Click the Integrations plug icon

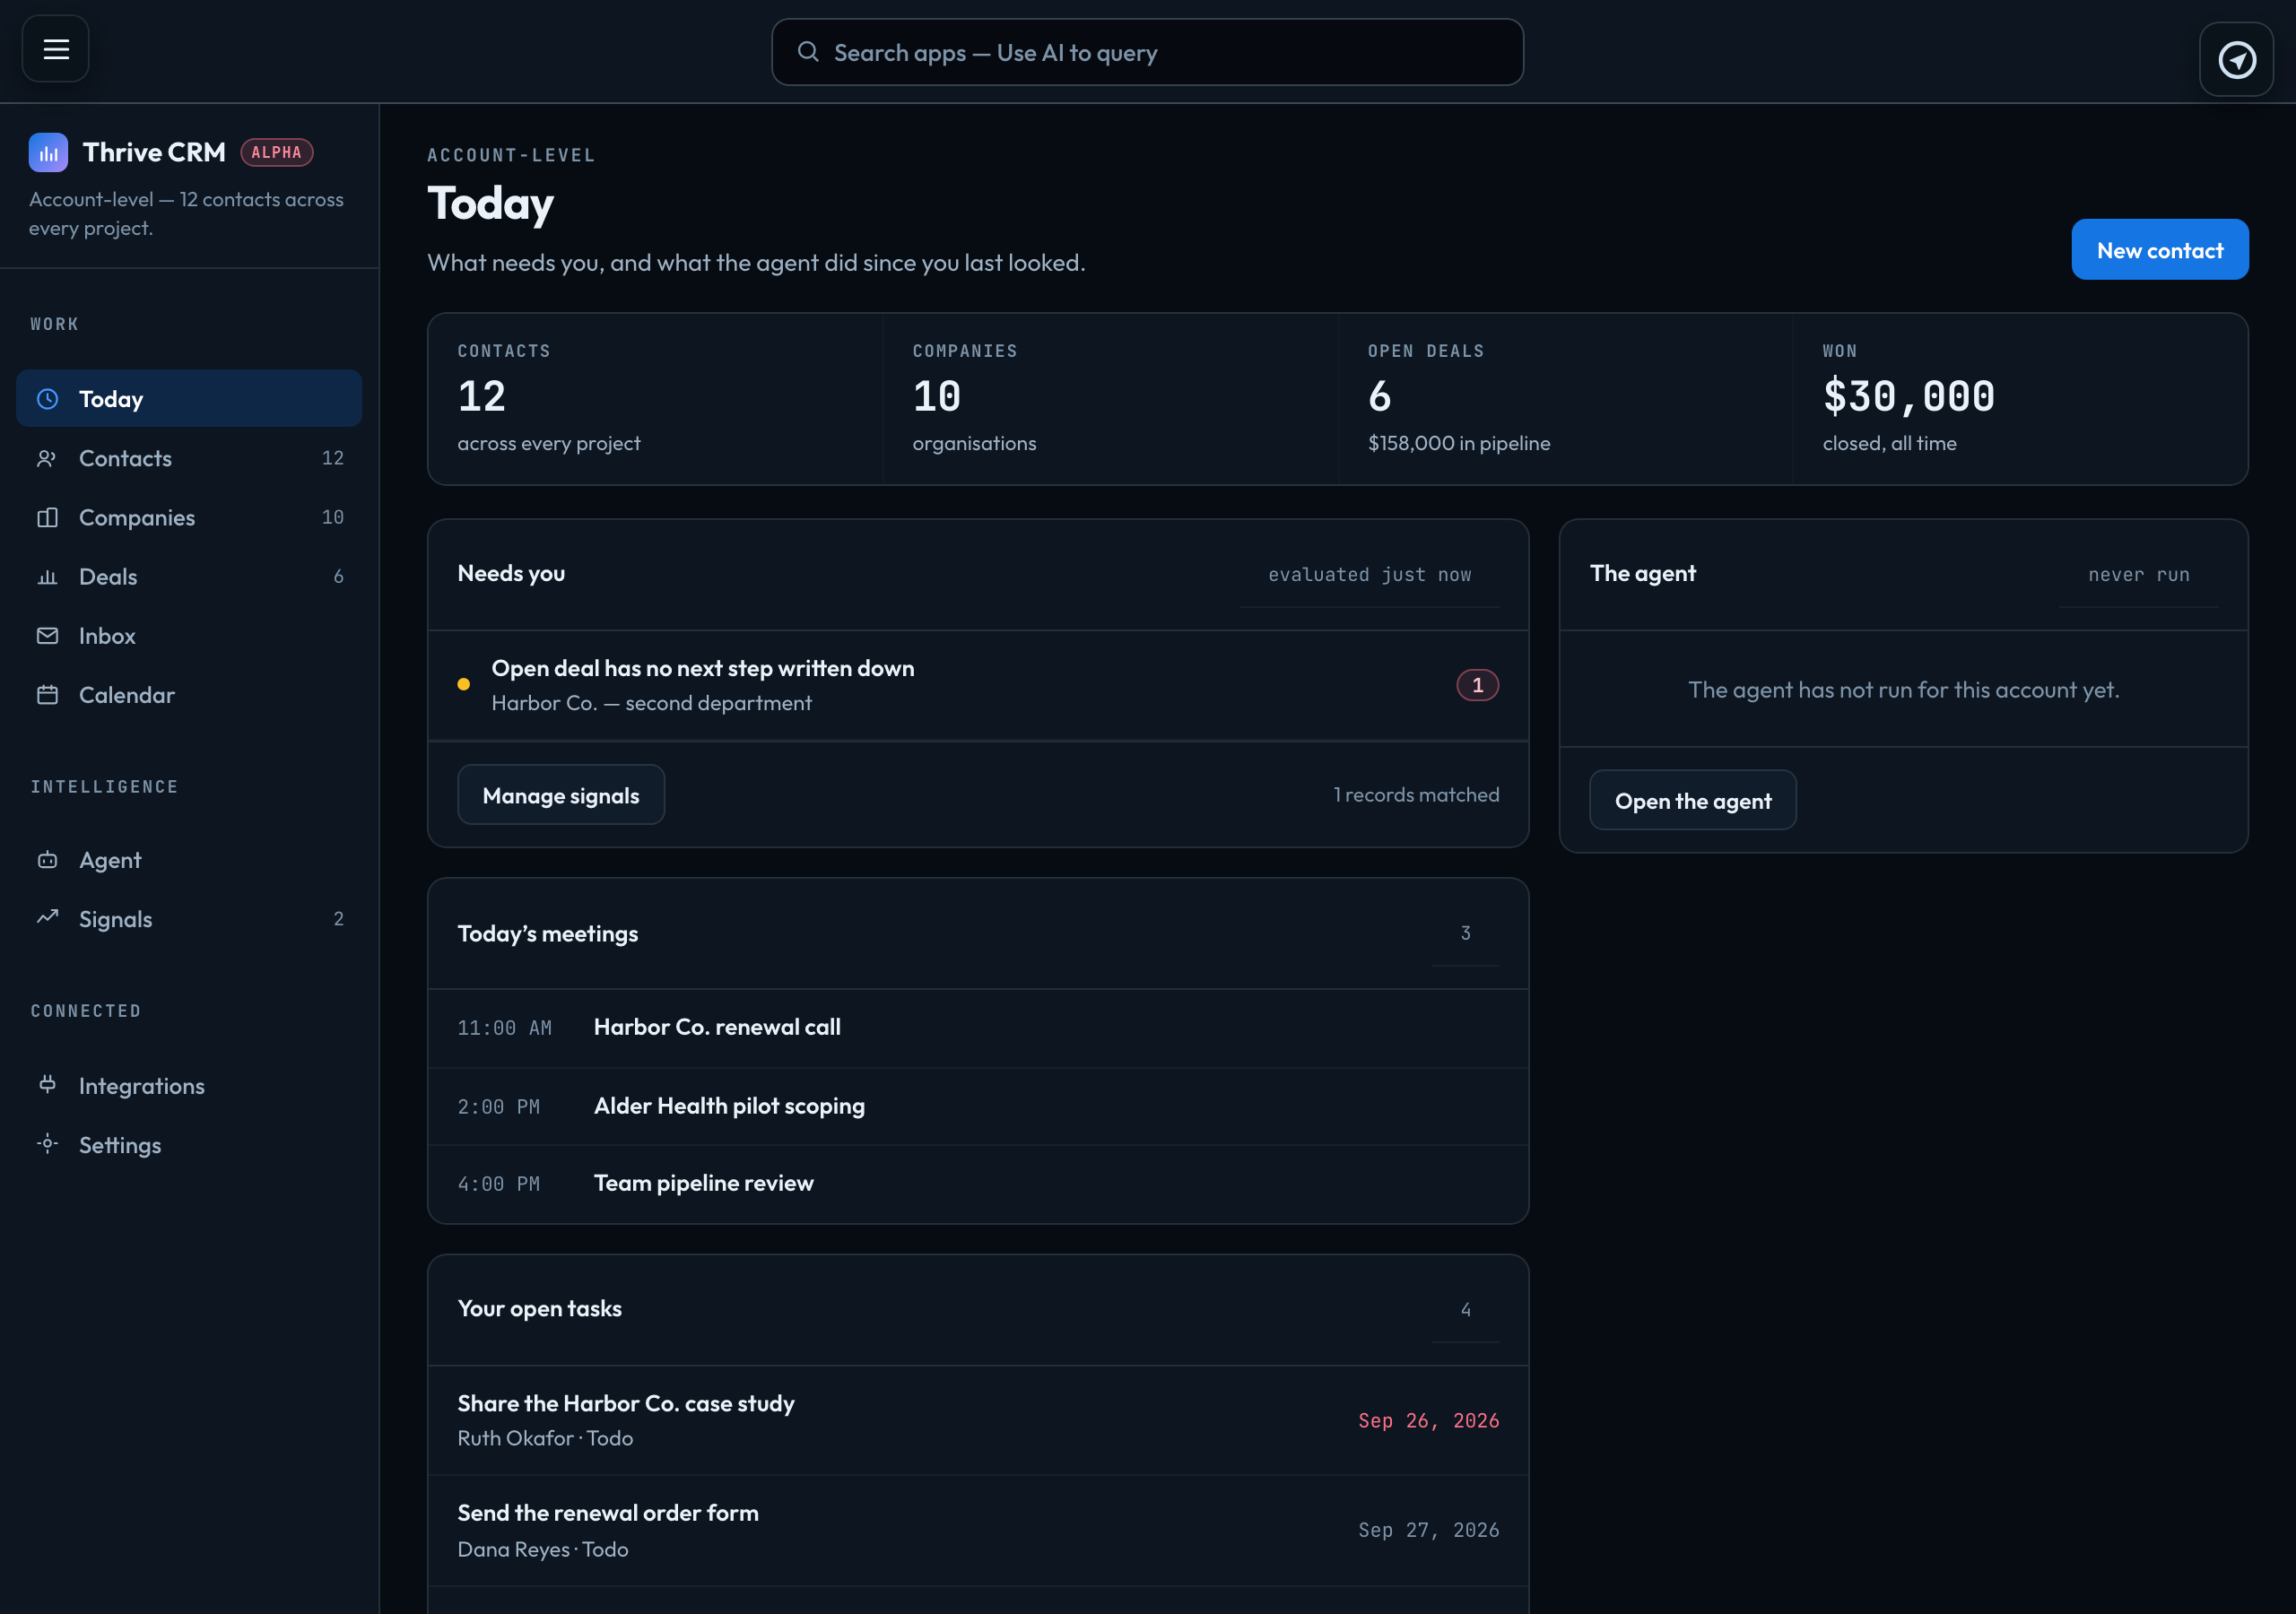(x=47, y=1085)
